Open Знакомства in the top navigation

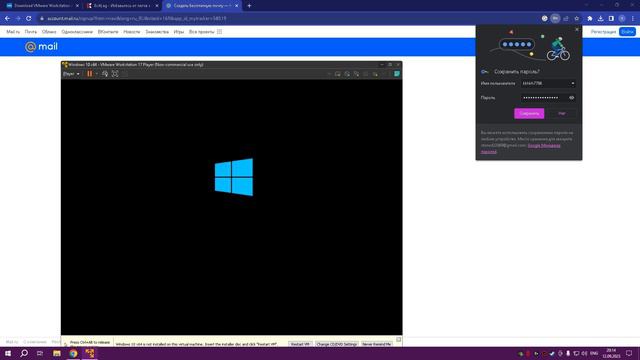point(157,31)
